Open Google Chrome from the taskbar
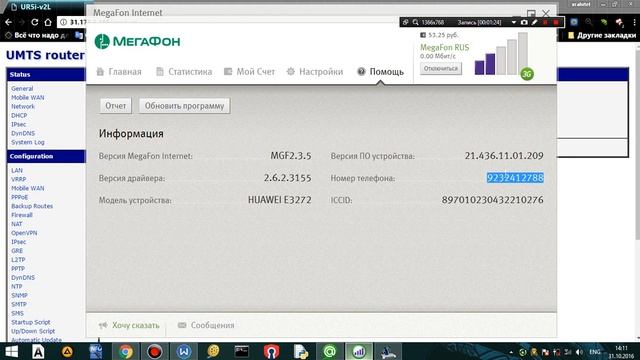 [126, 352]
